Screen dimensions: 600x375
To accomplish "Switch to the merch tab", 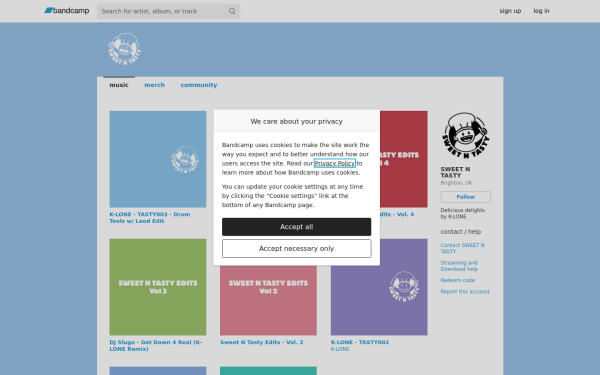I will click(x=154, y=85).
